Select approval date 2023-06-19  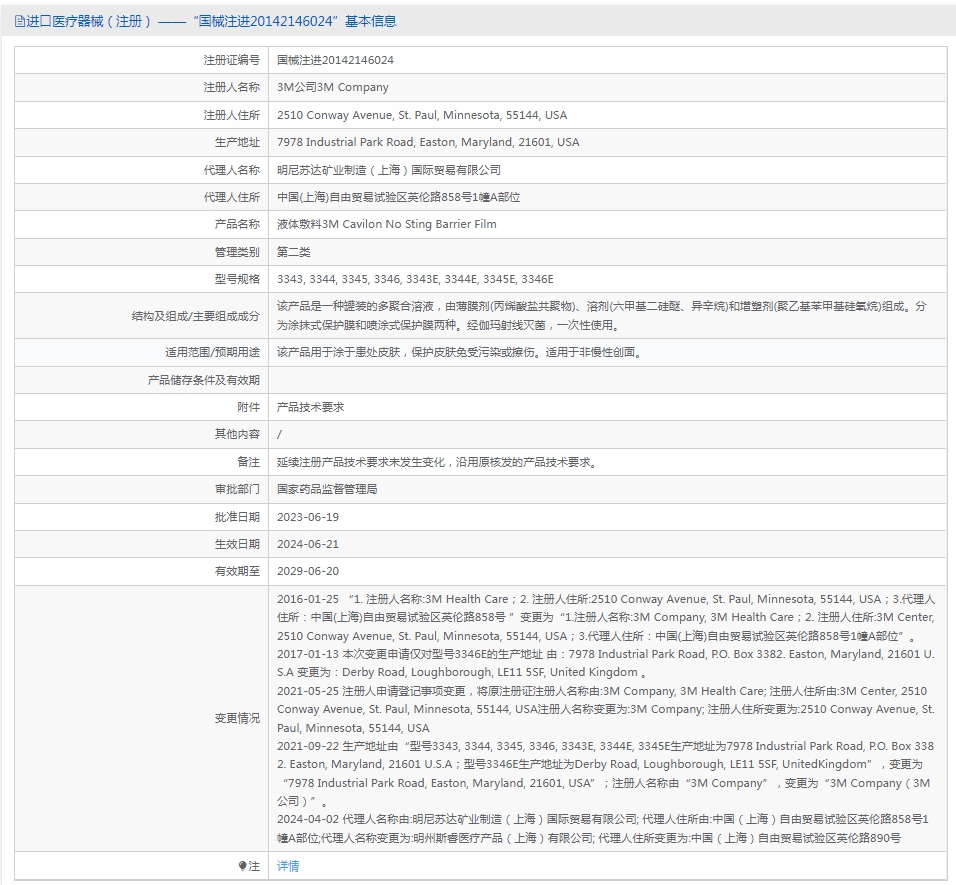click(308, 517)
